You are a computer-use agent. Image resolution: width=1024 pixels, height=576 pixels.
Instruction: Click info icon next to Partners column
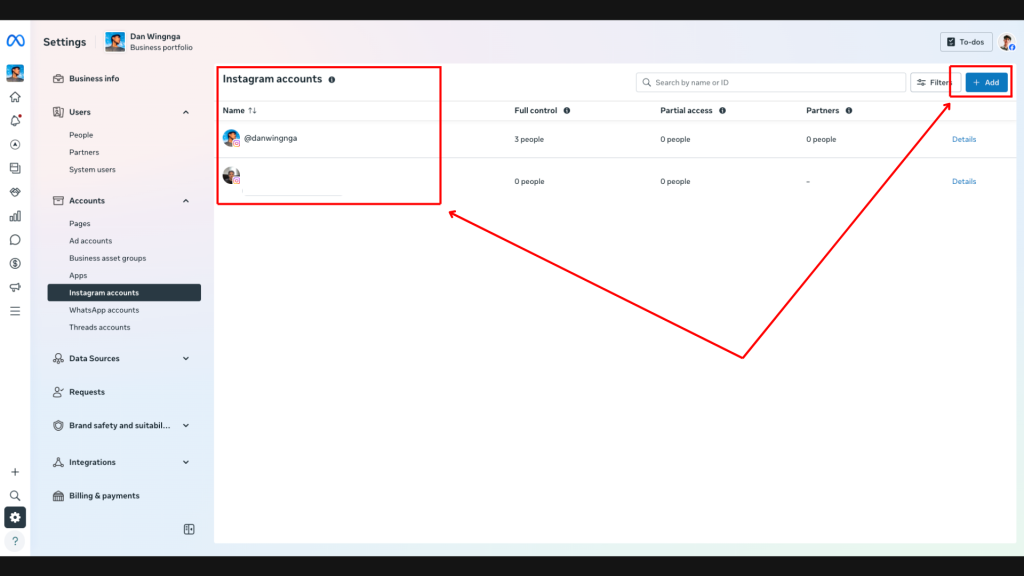point(849,110)
